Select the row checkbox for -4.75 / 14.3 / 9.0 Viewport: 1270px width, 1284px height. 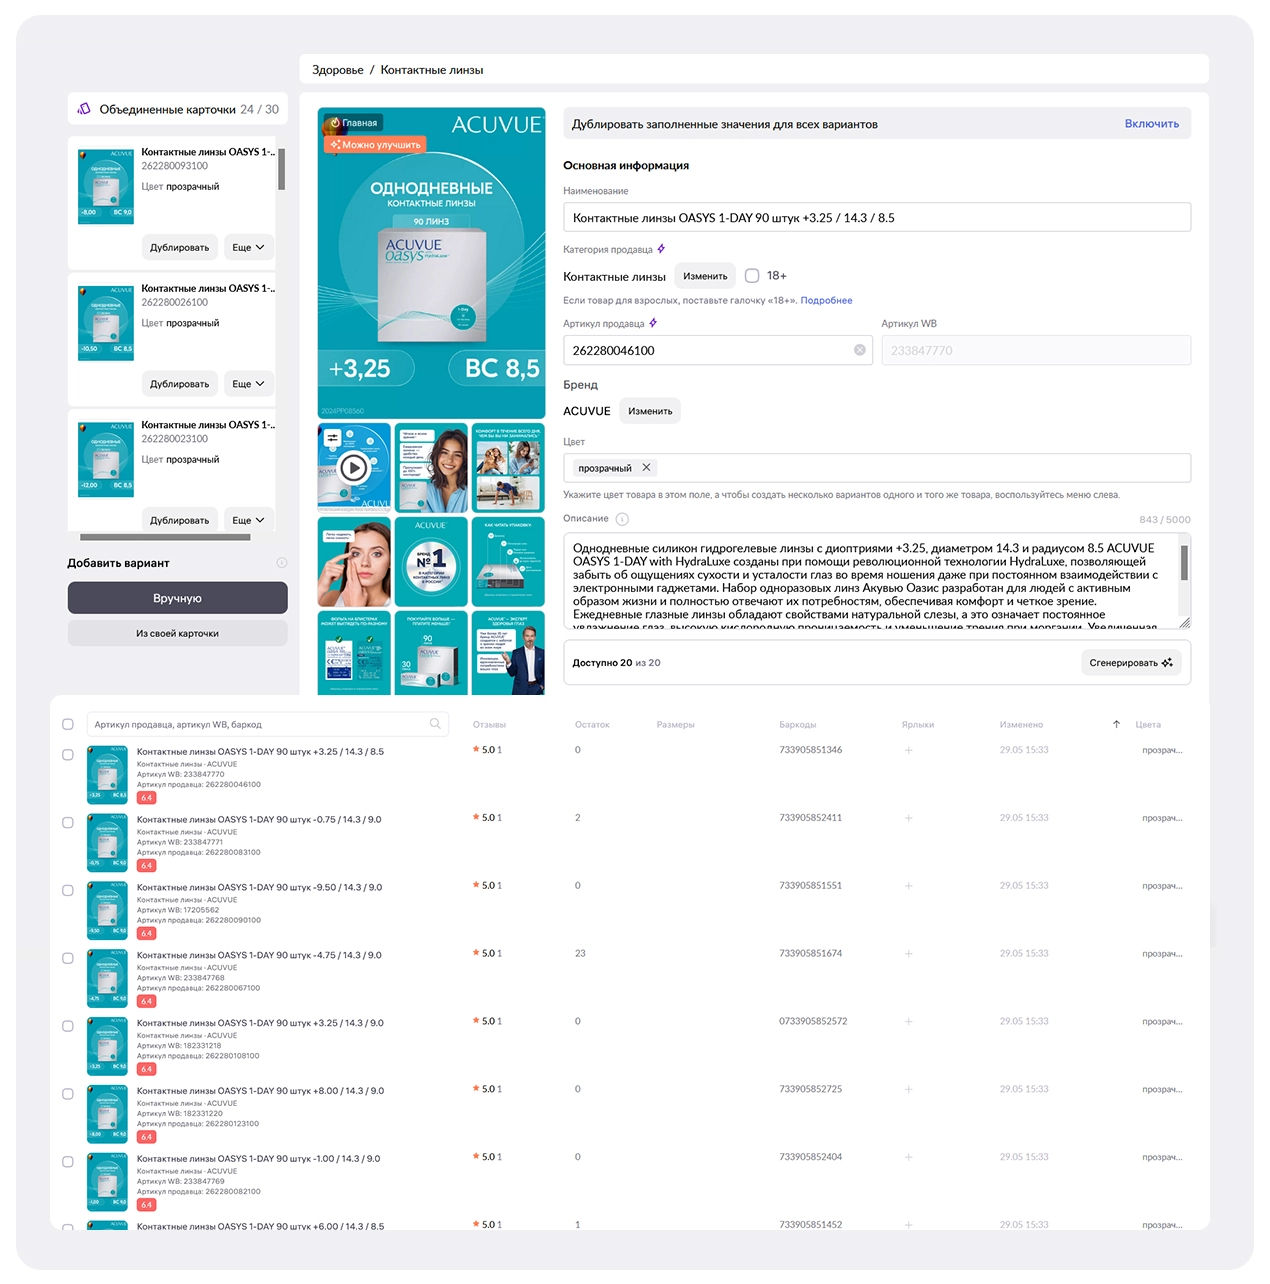(68, 958)
